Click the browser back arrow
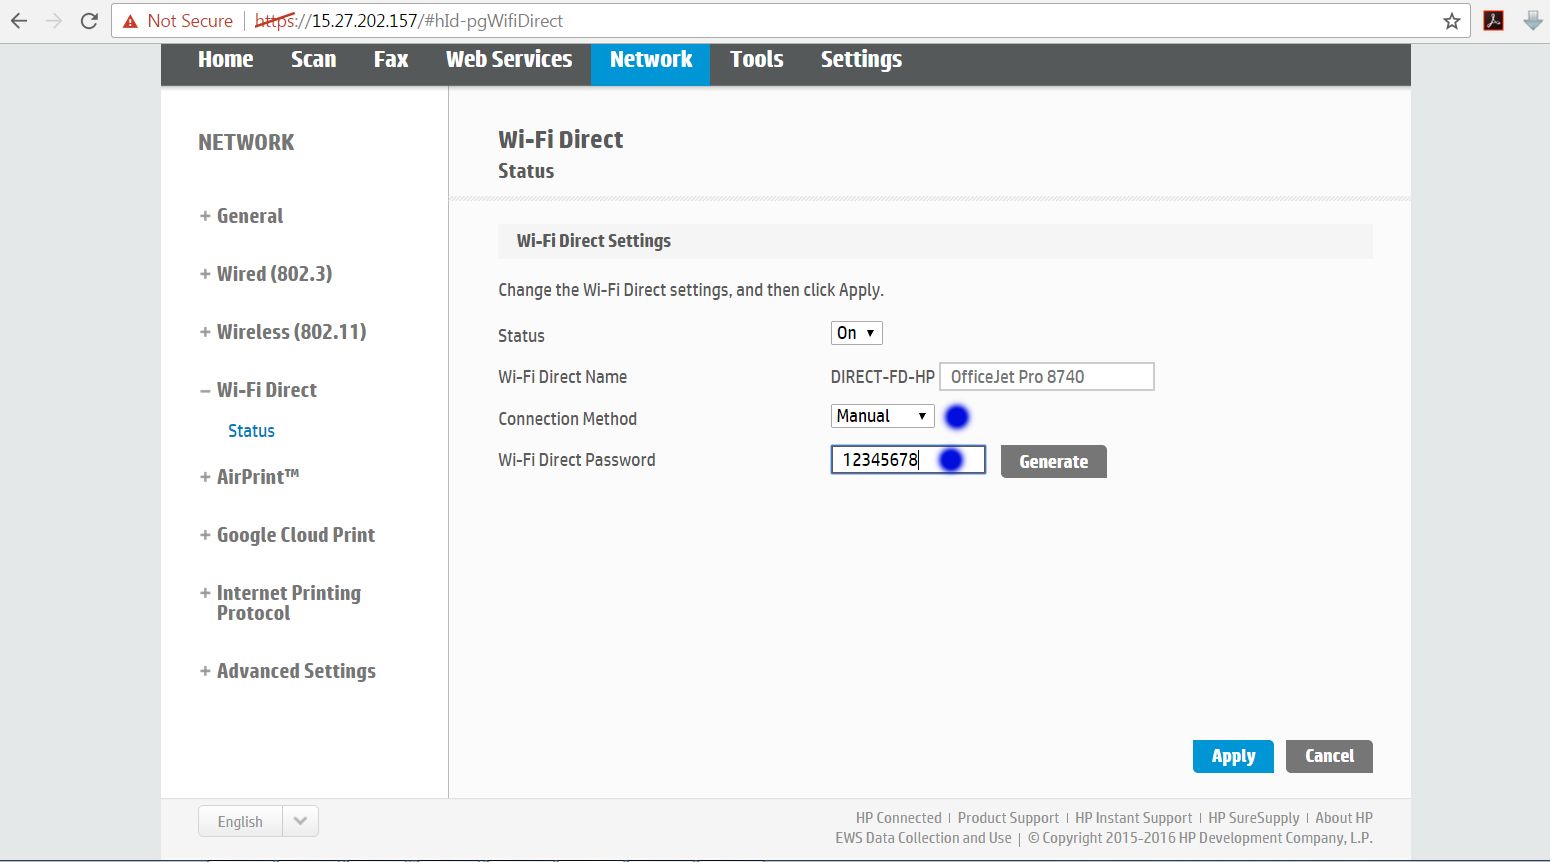The height and width of the screenshot is (862, 1550). [19, 20]
